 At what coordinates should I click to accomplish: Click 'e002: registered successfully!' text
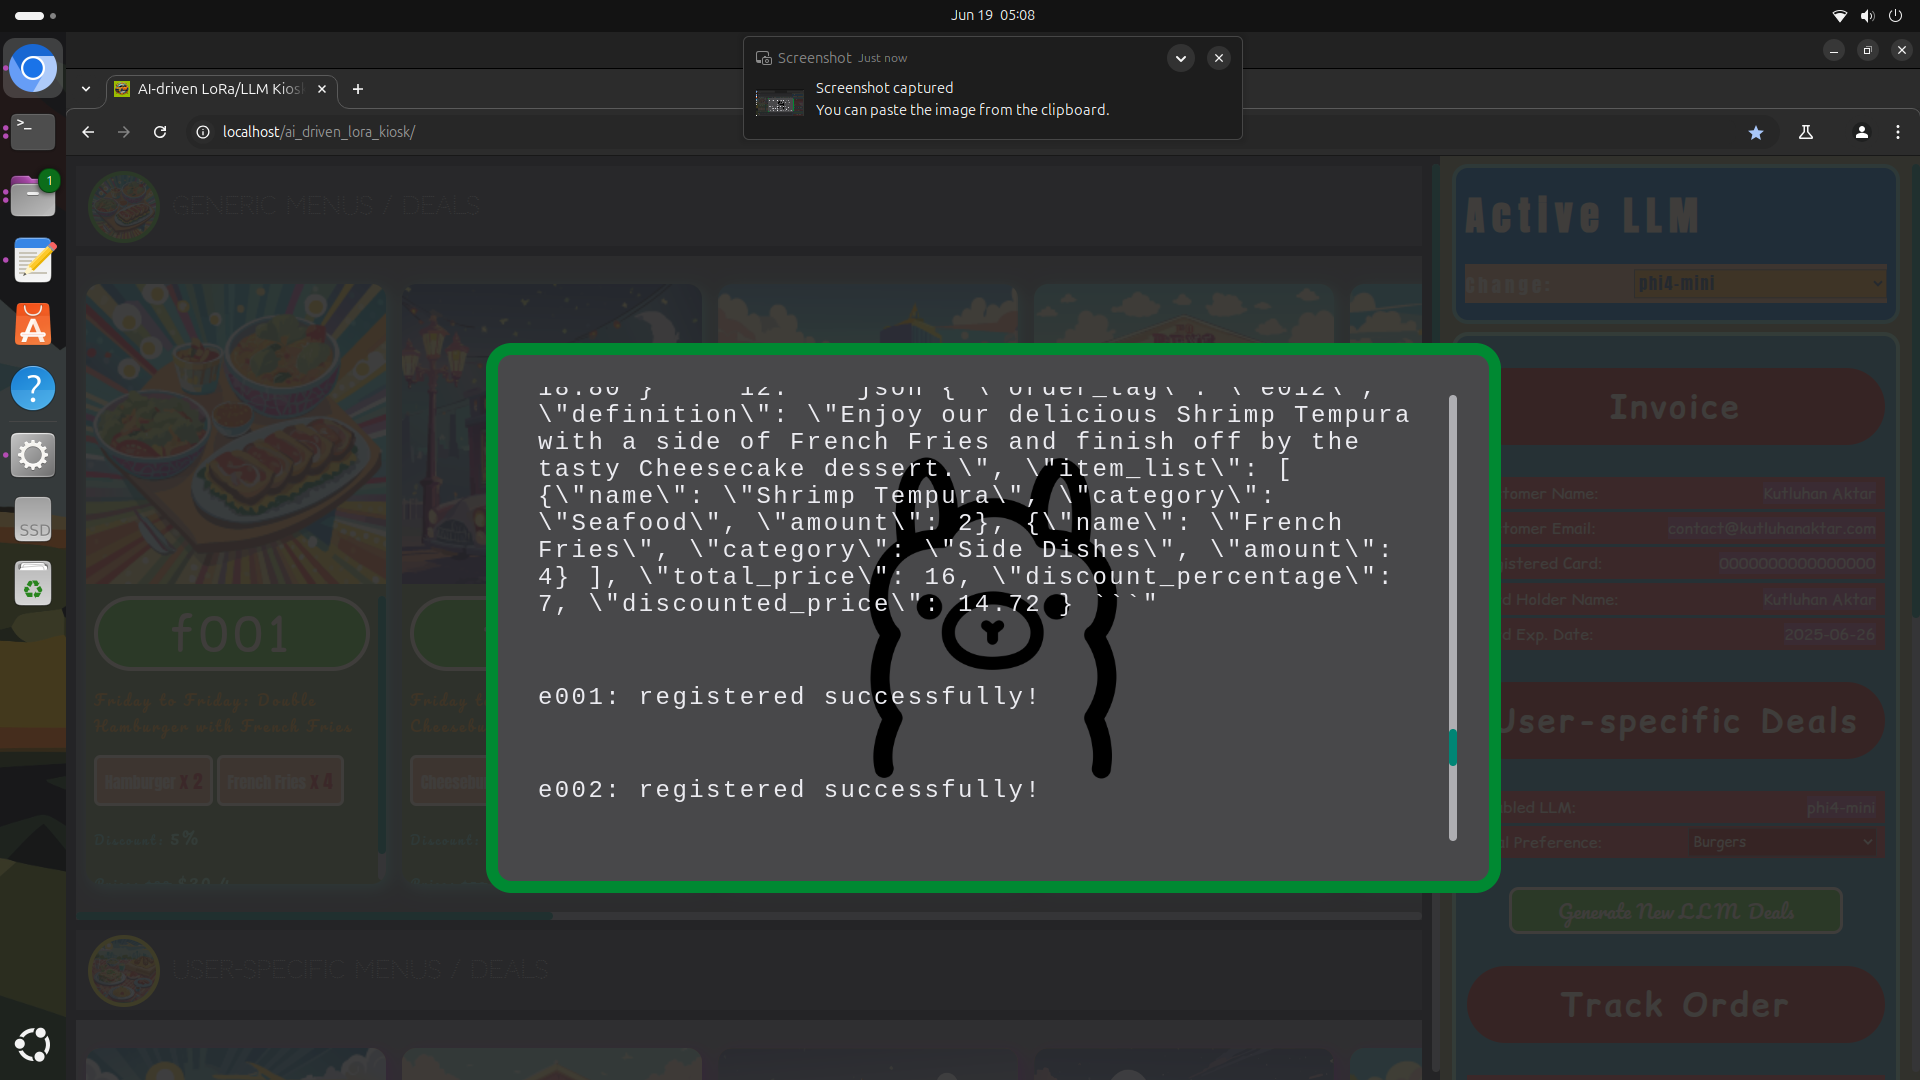[789, 790]
